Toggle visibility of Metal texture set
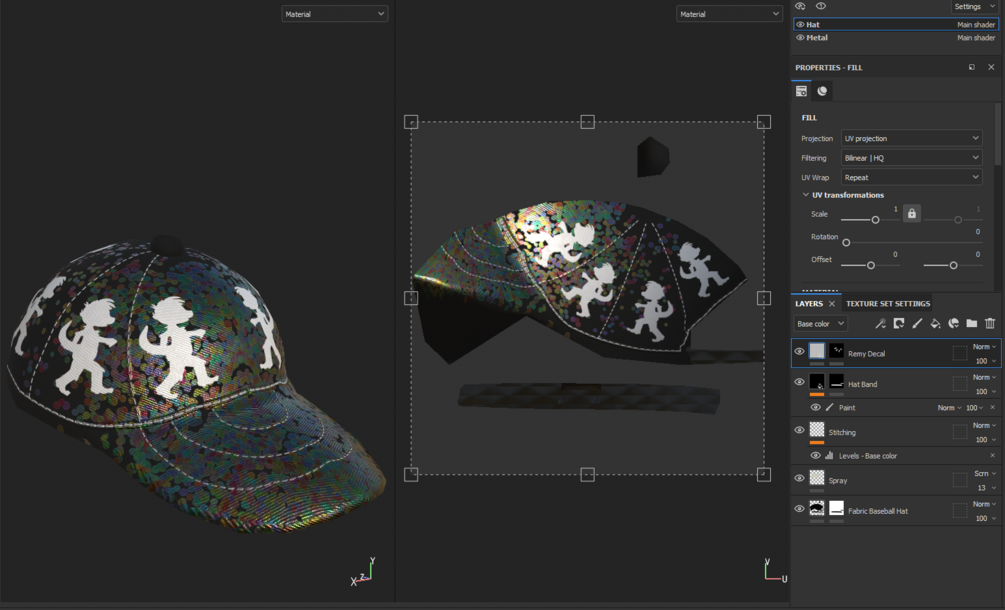 (800, 38)
